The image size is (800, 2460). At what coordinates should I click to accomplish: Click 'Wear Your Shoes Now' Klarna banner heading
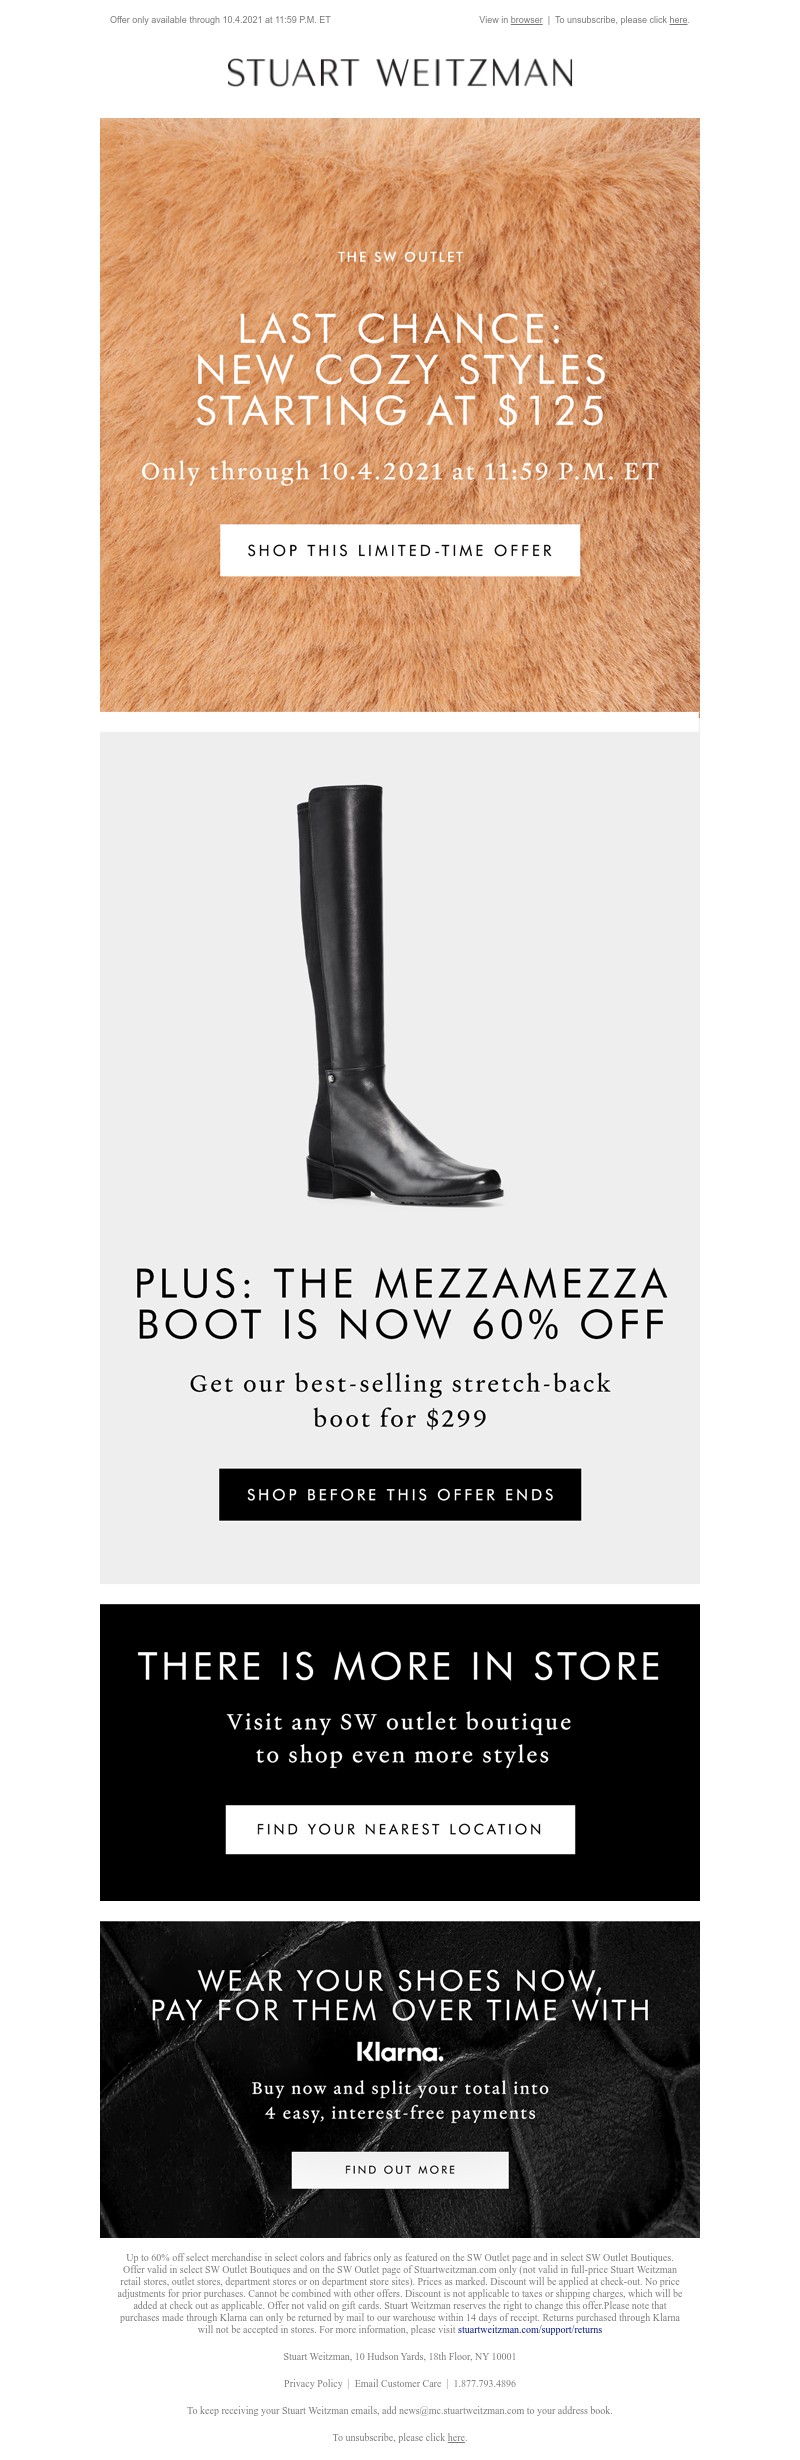(400, 1995)
